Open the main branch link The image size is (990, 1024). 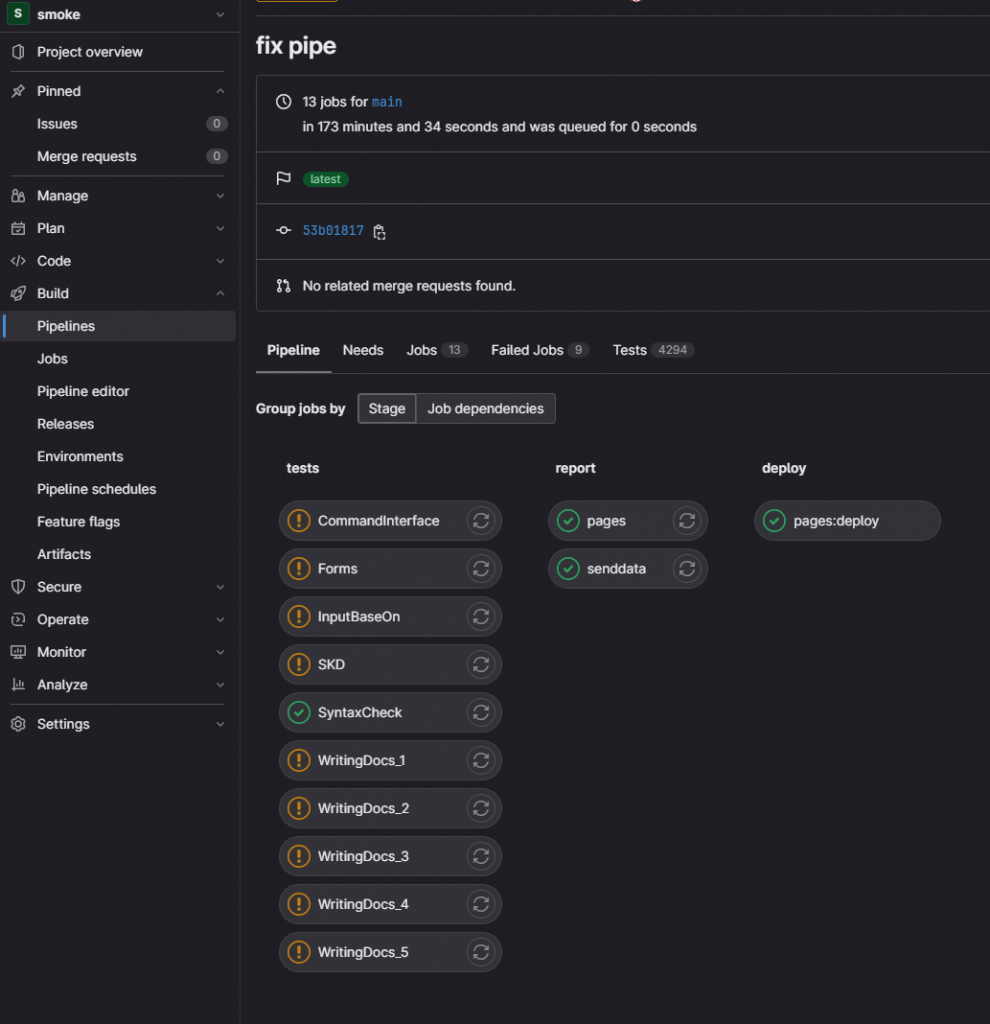(x=387, y=102)
